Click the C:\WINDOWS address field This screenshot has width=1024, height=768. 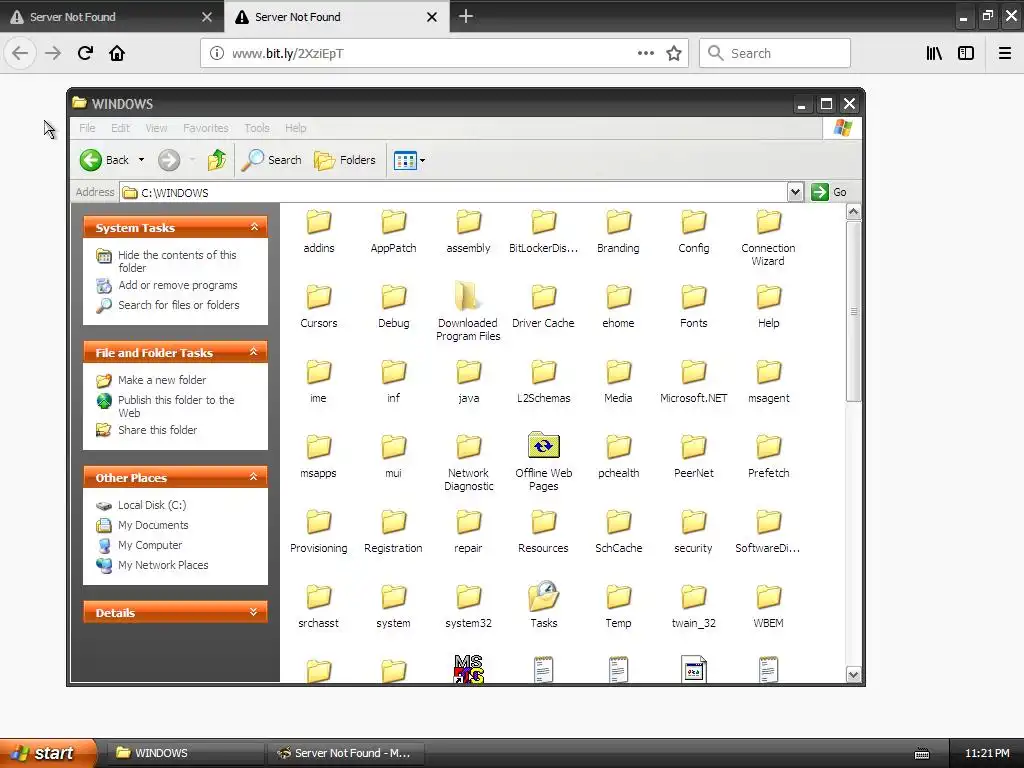[454, 193]
